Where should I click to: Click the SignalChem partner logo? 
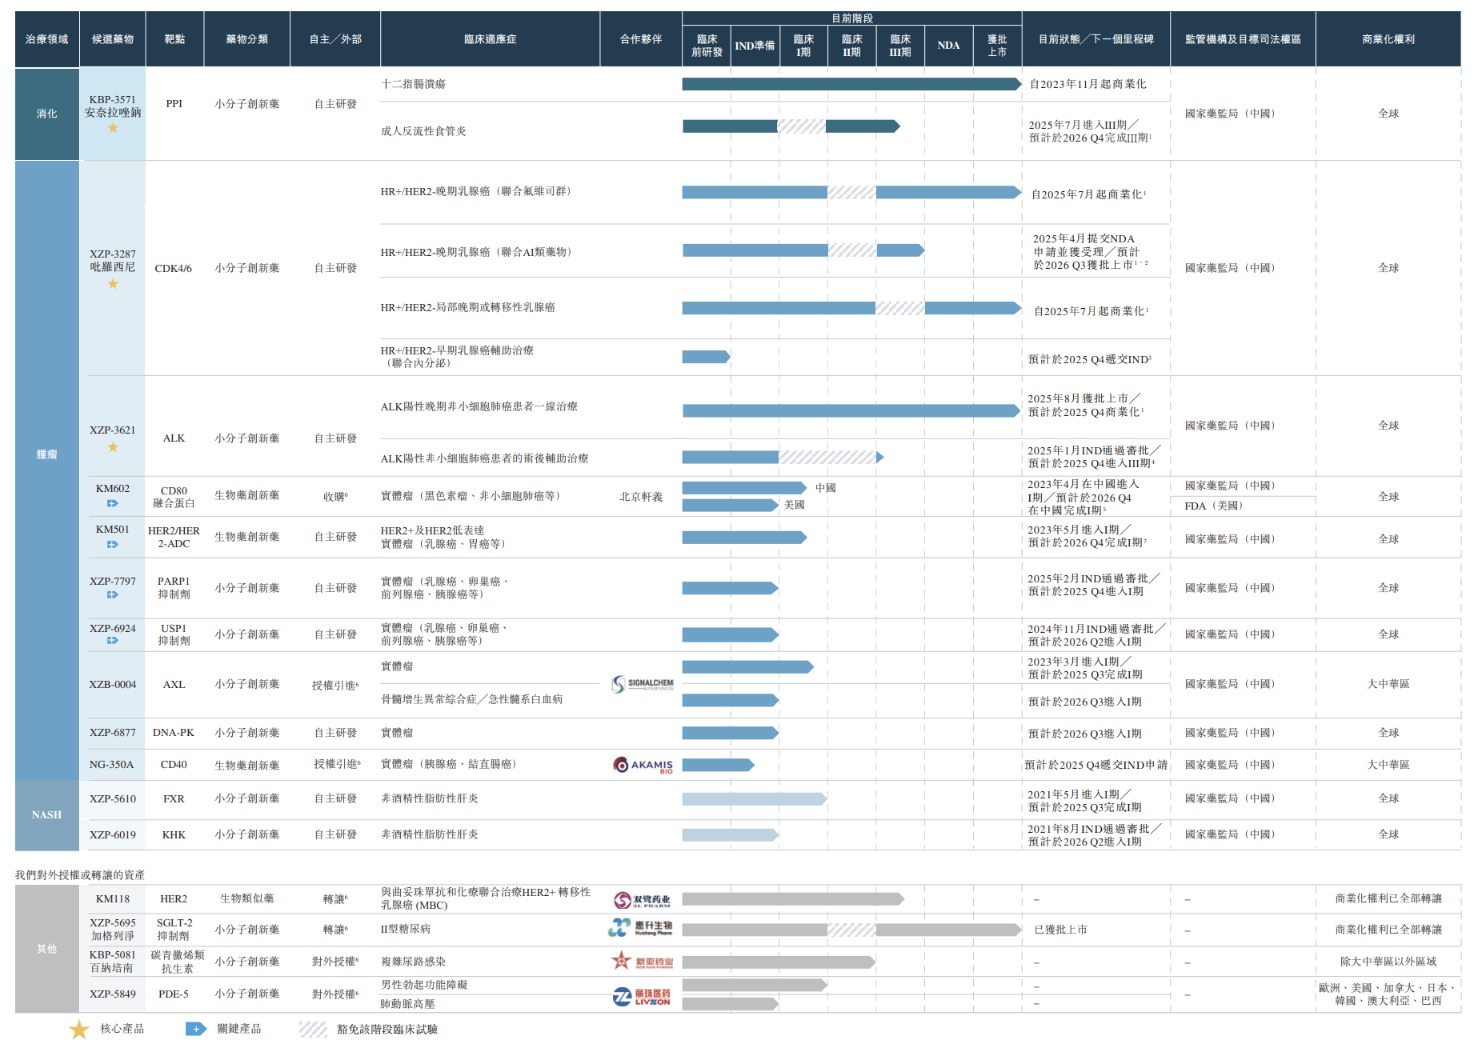(642, 684)
